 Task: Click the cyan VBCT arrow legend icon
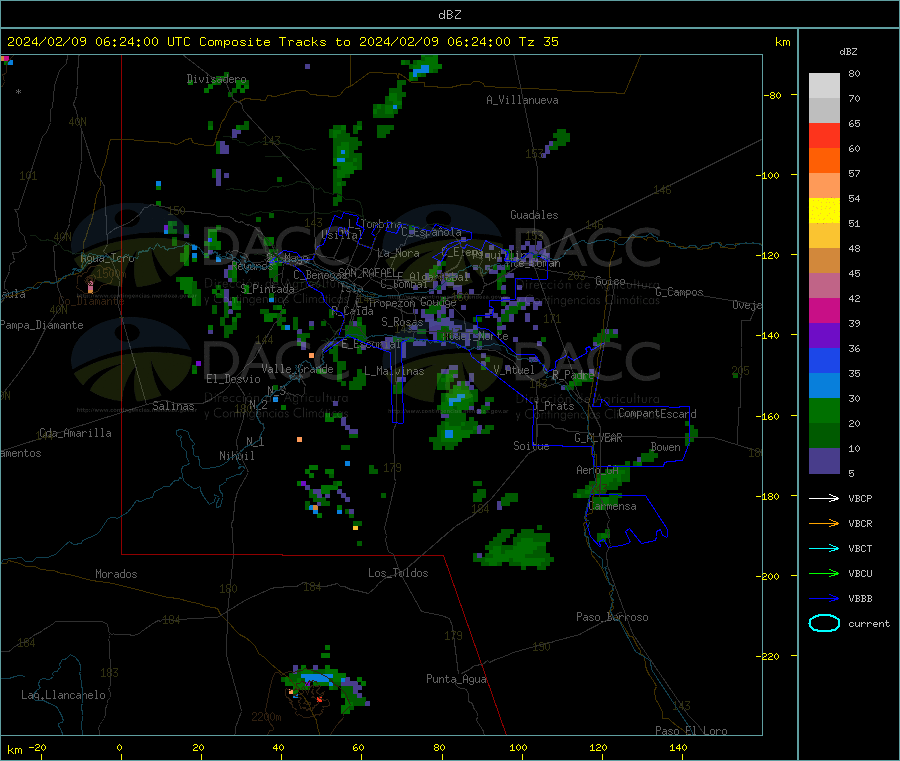pyautogui.click(x=824, y=549)
